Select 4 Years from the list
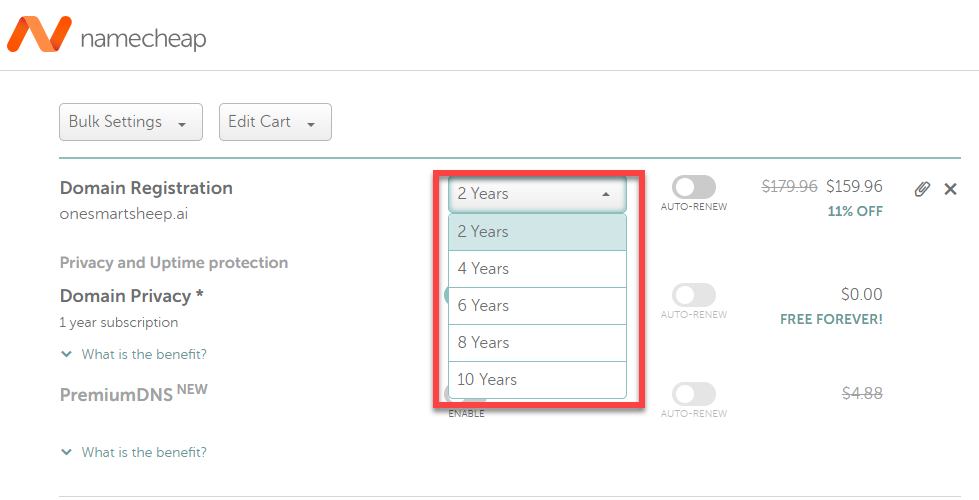This screenshot has width=979, height=500. (x=537, y=269)
